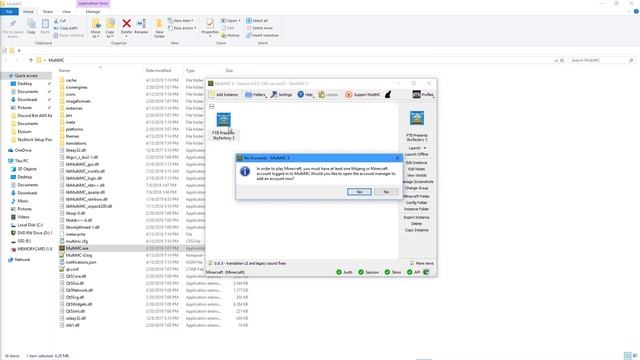This screenshot has width=640, height=360.
Task: Click No in the No Accounts dialog
Action: tap(386, 192)
